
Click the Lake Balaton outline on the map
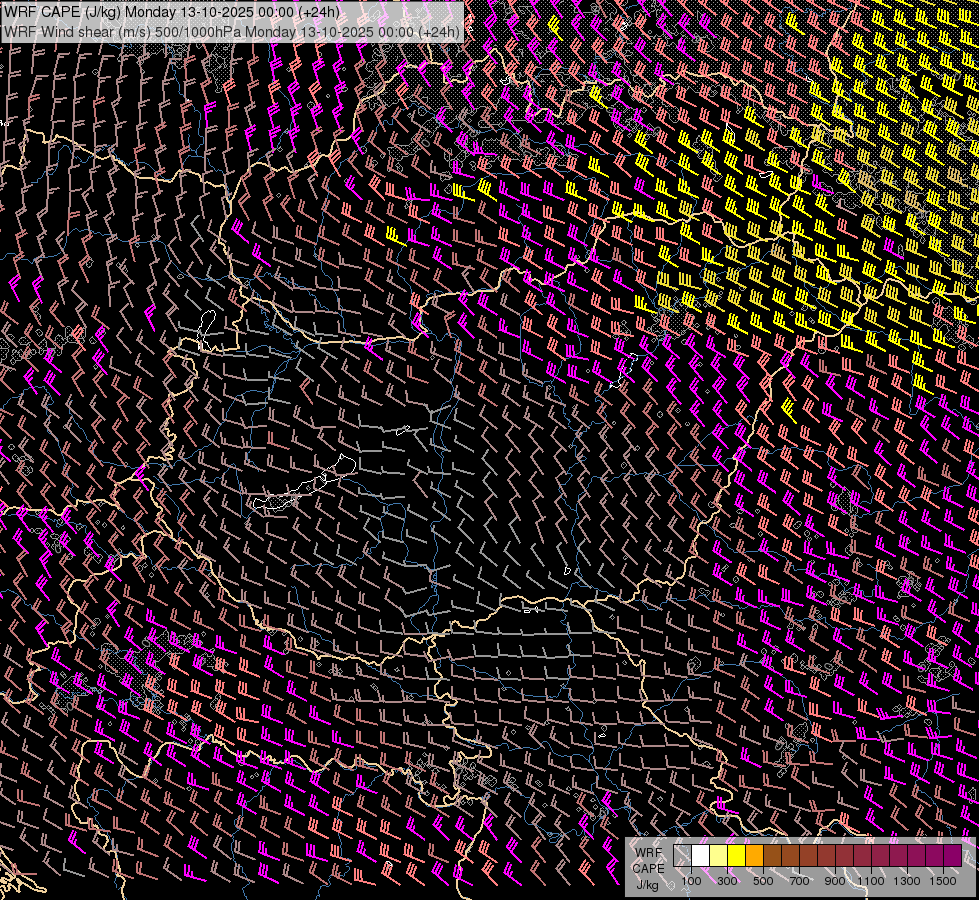pyautogui.click(x=305, y=487)
